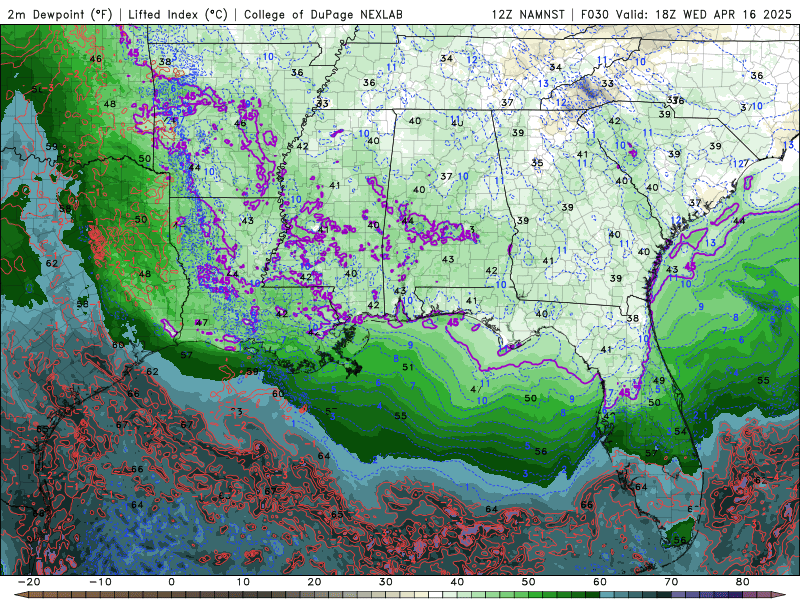Click the 0 label on the color scale

pos(171,582)
